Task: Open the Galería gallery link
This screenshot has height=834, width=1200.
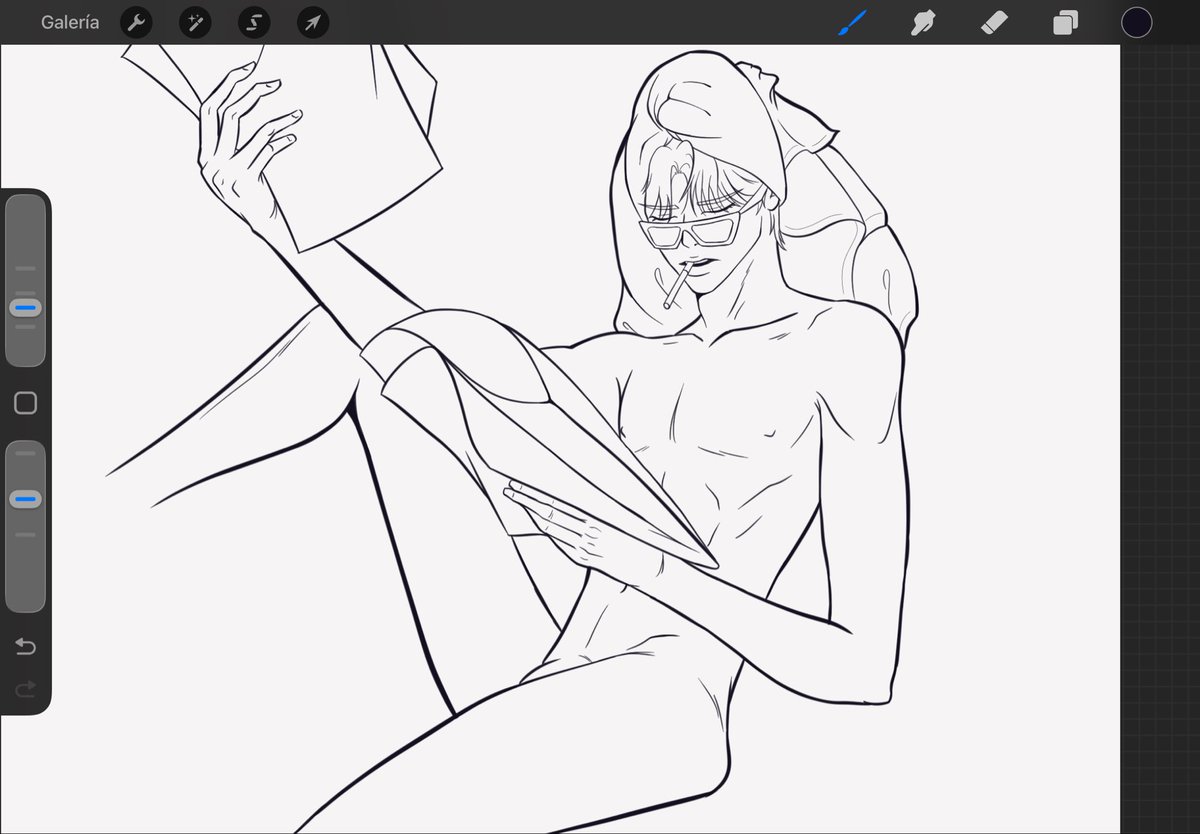Action: point(70,22)
